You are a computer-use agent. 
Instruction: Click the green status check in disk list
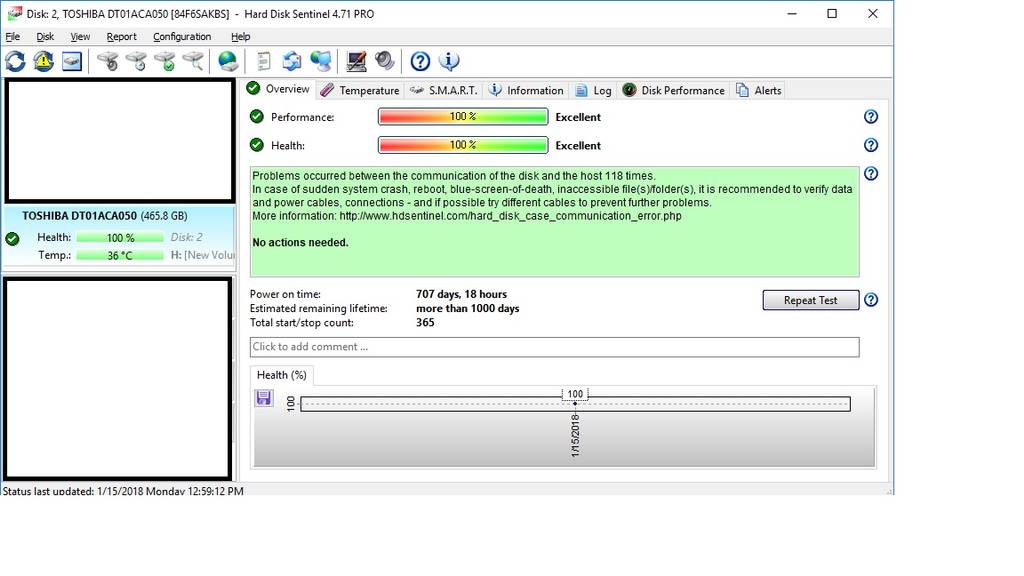coord(12,239)
